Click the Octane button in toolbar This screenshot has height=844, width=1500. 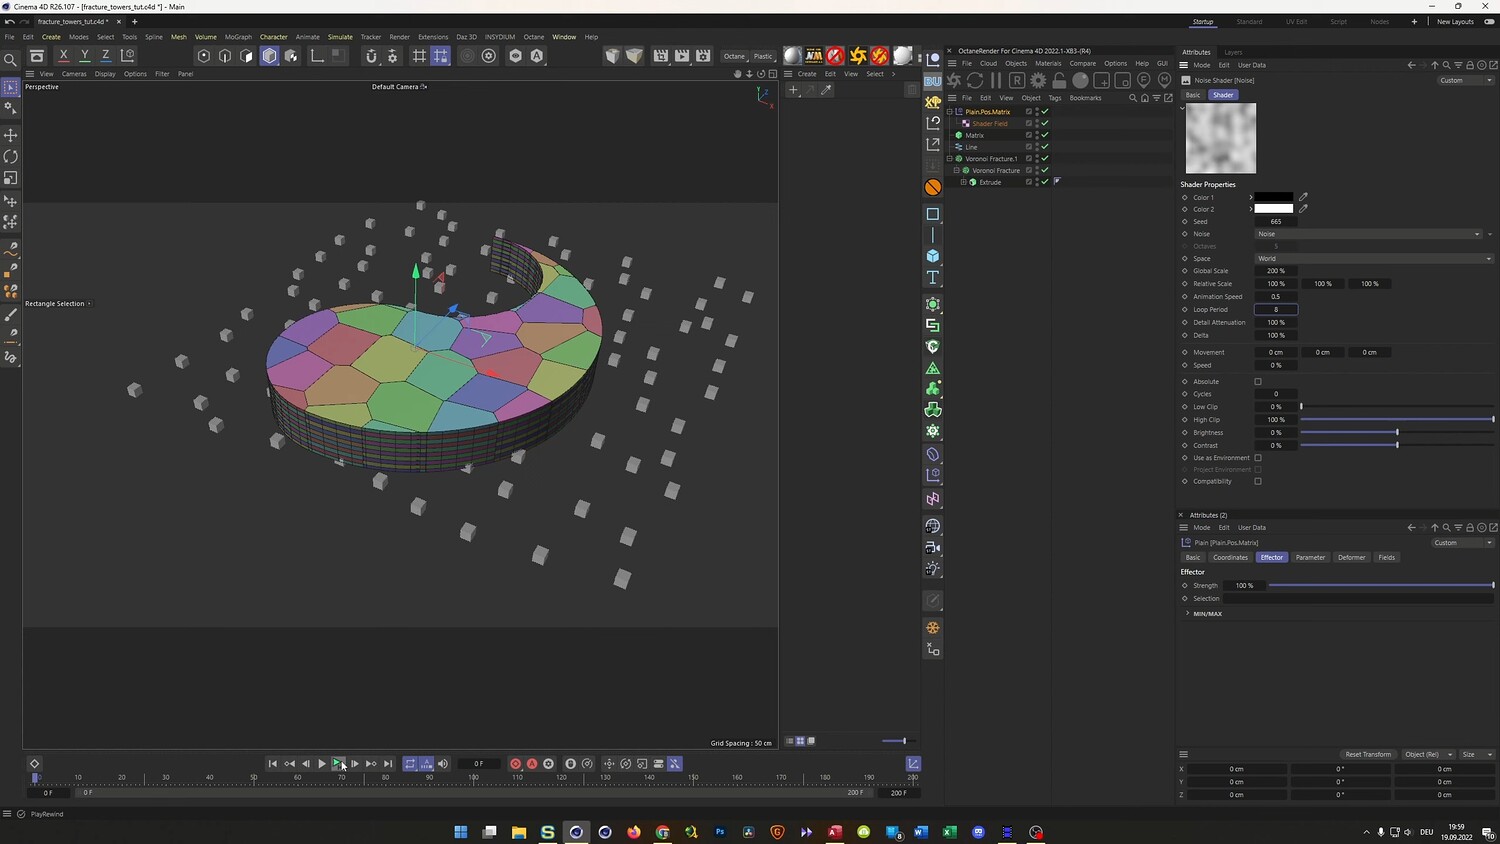(x=734, y=56)
